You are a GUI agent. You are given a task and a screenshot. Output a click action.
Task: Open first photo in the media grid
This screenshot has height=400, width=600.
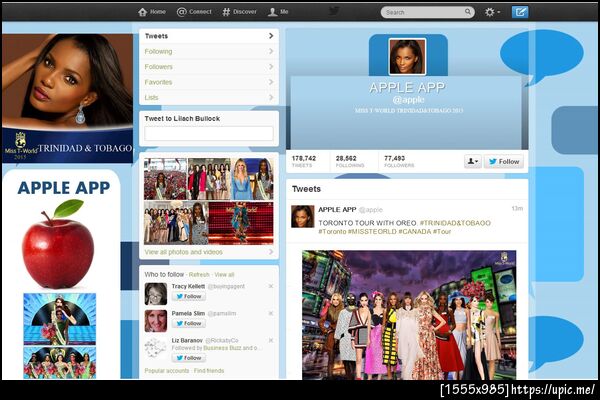165,179
